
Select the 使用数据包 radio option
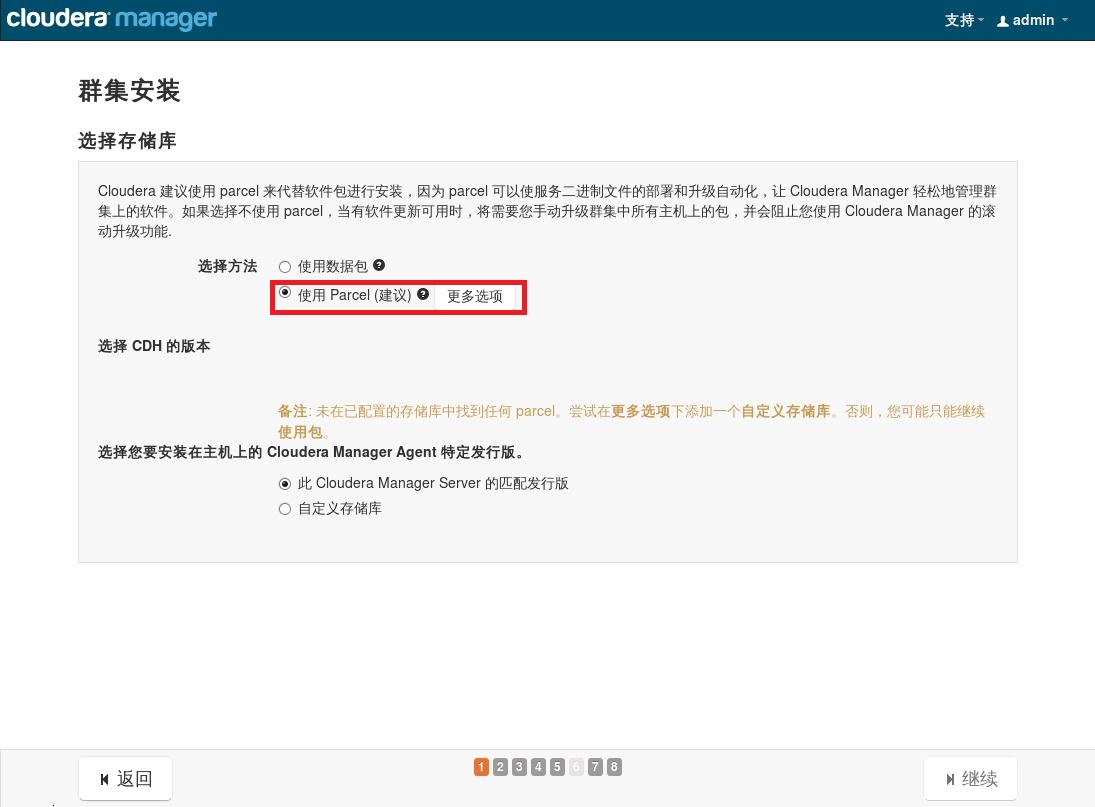pos(284,267)
